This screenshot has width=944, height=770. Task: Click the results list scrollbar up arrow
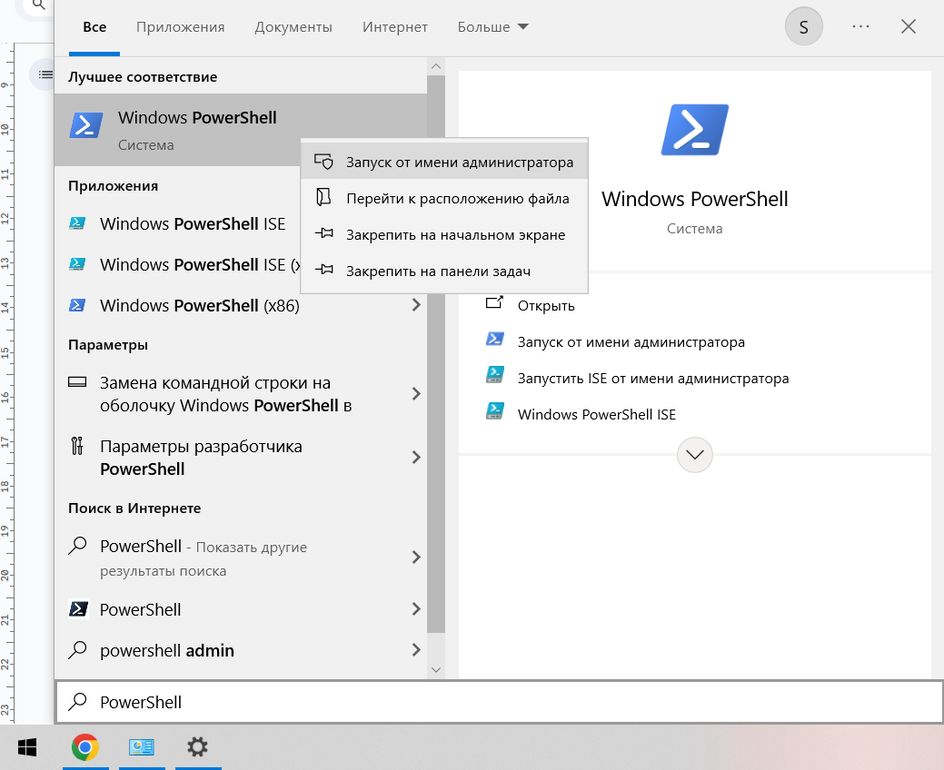pos(436,66)
